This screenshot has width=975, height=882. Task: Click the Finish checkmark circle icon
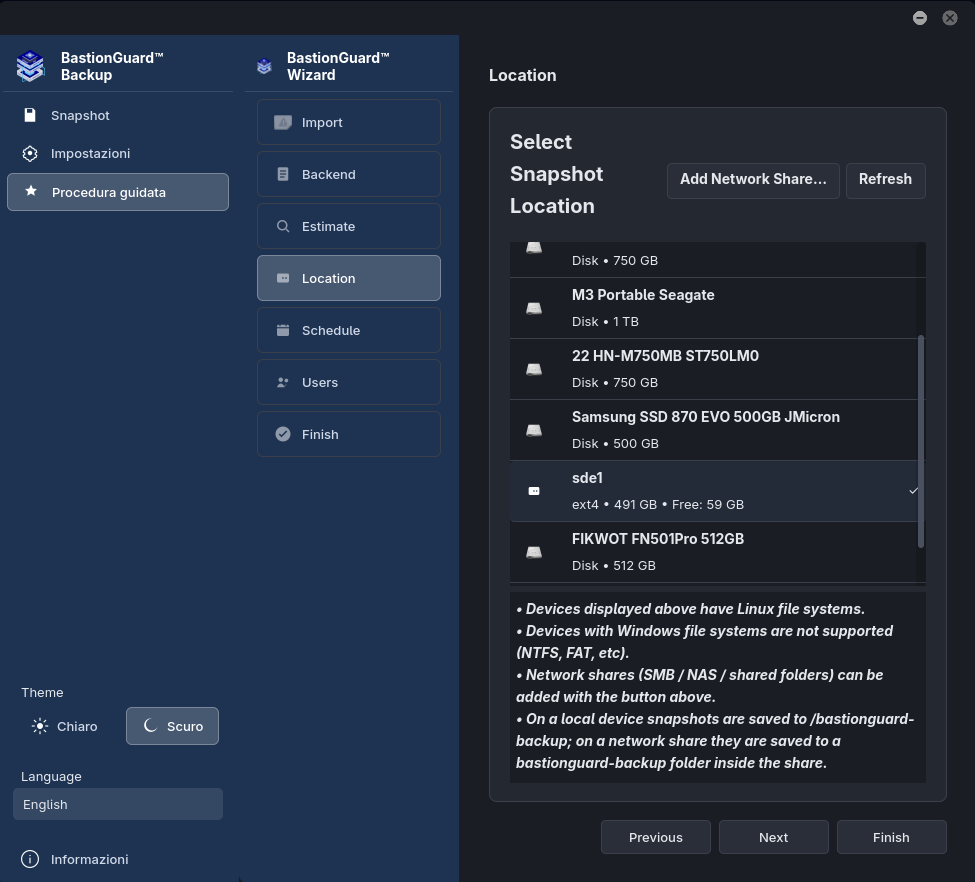coord(283,434)
